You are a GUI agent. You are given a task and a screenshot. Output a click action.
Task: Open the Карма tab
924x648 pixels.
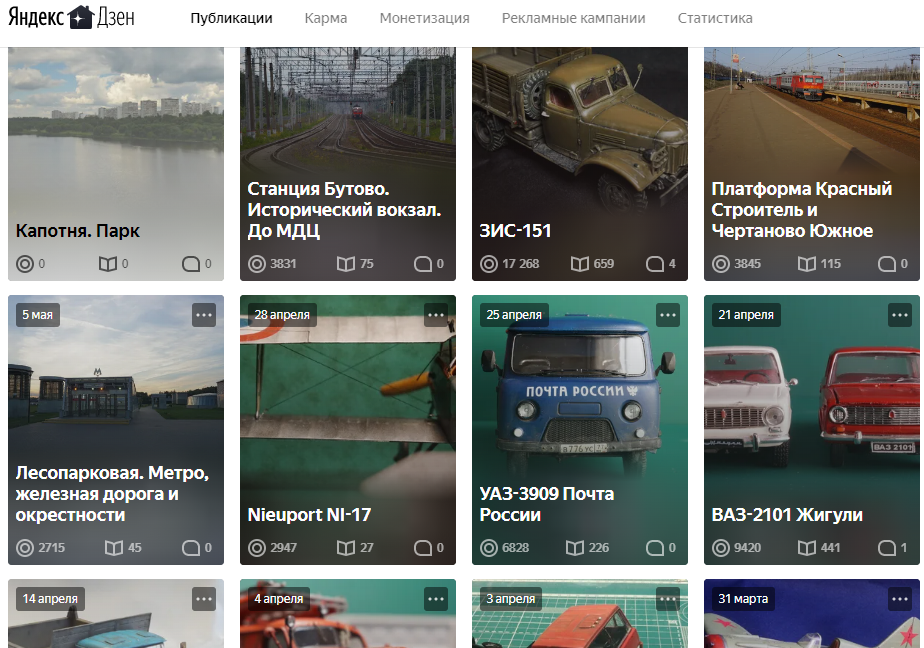point(325,18)
